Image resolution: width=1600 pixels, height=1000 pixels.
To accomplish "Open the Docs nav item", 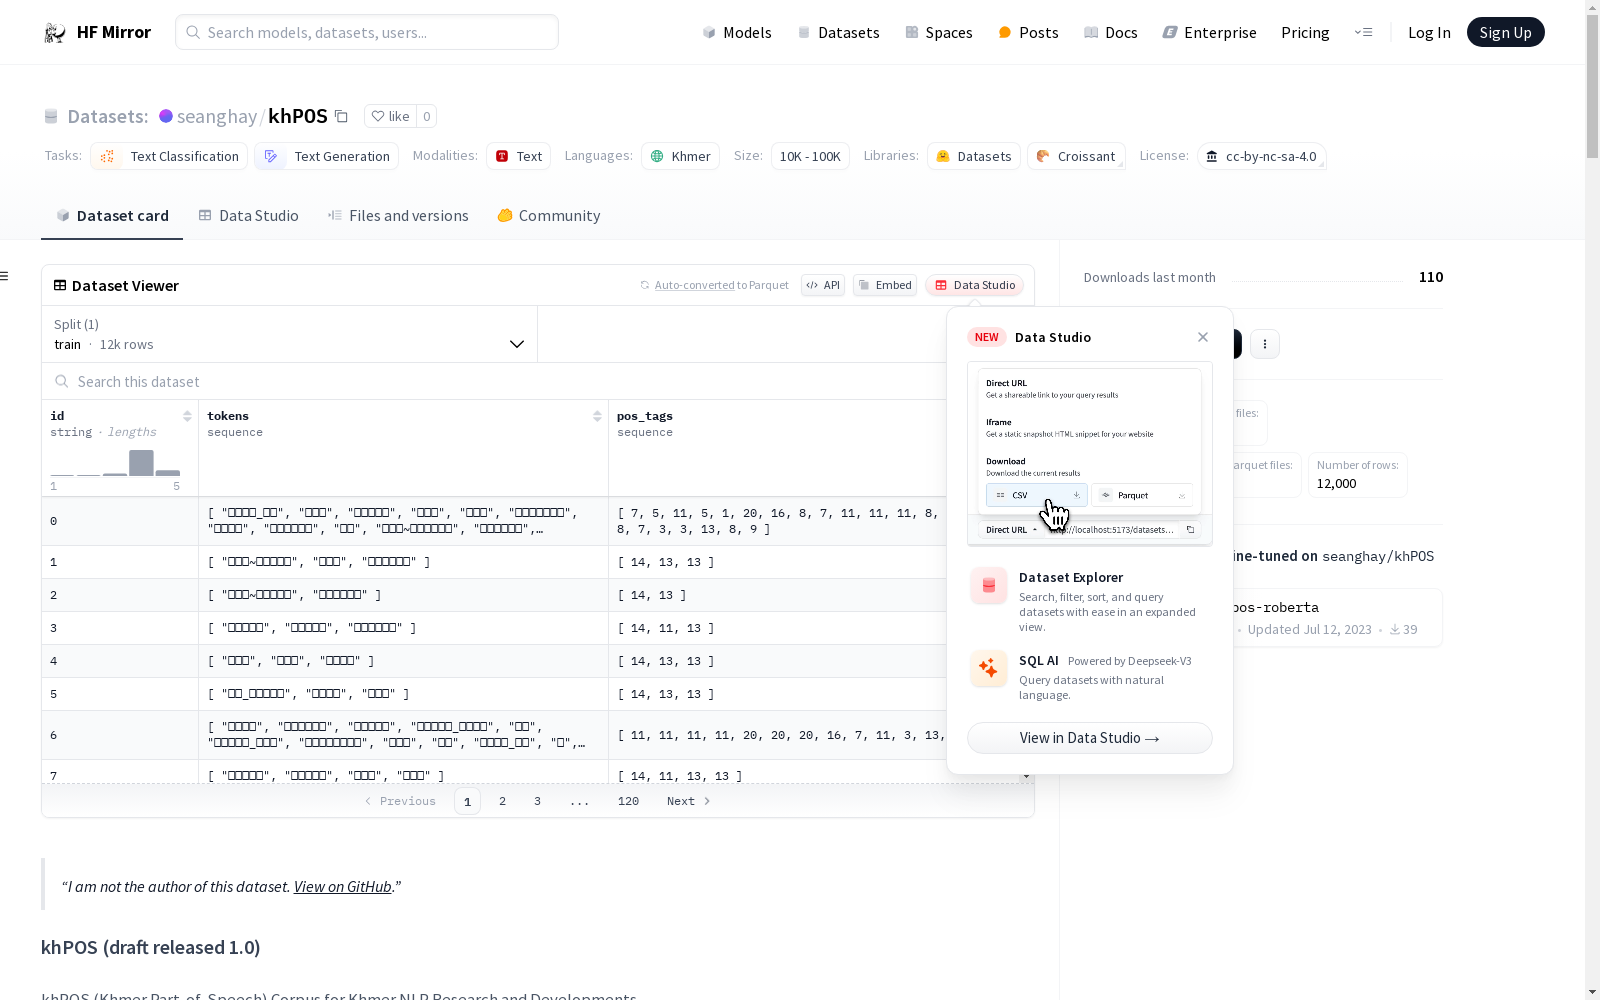I will (x=1111, y=33).
